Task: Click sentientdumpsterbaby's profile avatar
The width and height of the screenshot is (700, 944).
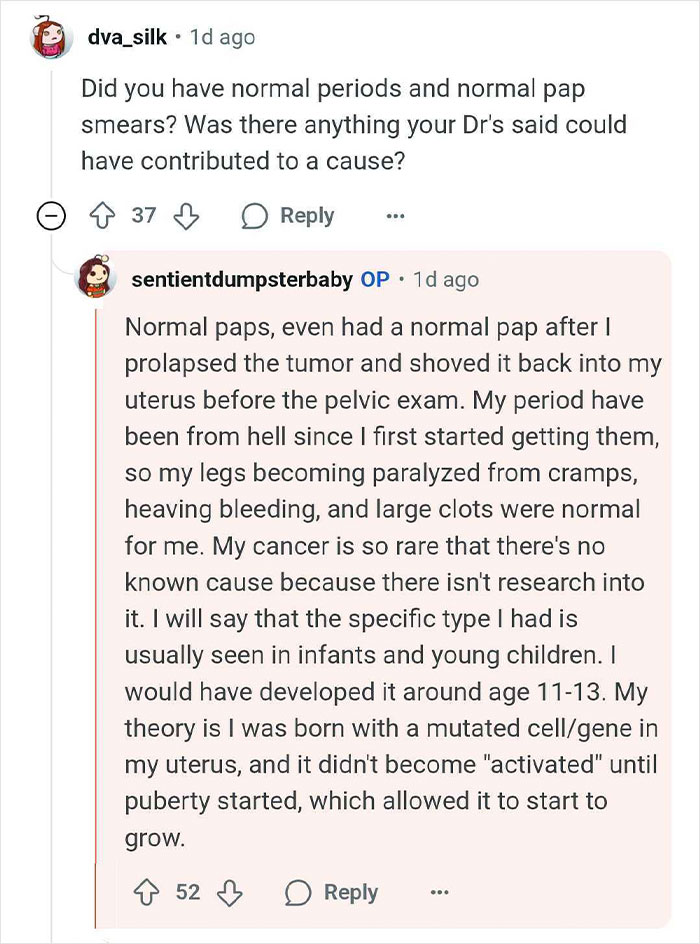Action: tap(97, 277)
